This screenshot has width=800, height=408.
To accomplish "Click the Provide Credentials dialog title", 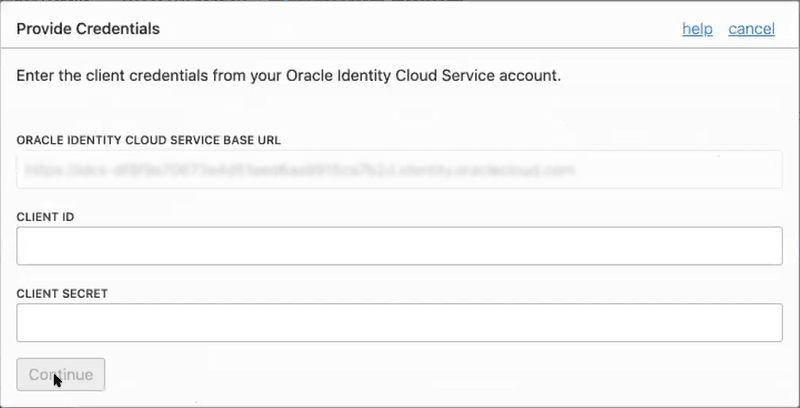I will coord(89,29).
